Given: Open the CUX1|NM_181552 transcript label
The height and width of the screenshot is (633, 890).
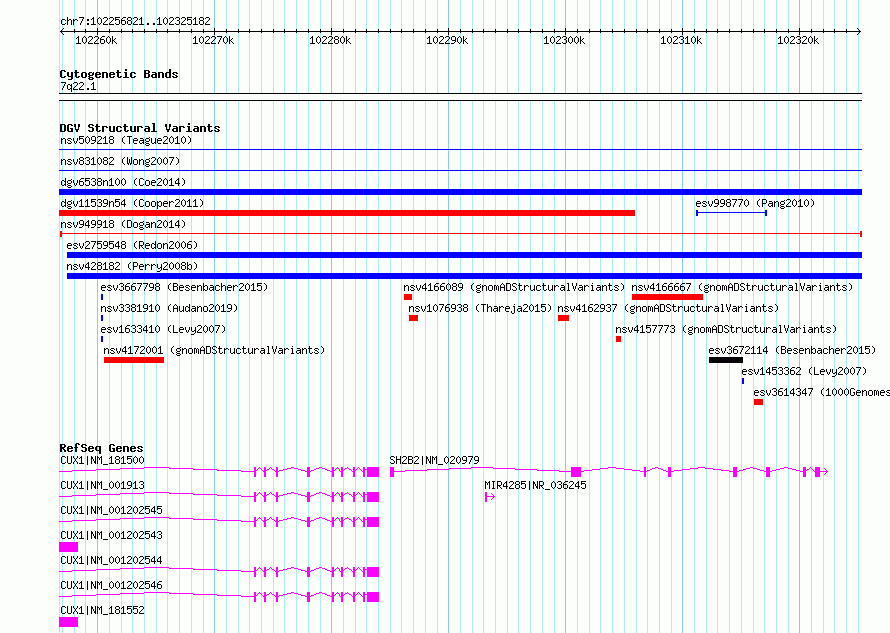Looking at the screenshot, I should 102,610.
